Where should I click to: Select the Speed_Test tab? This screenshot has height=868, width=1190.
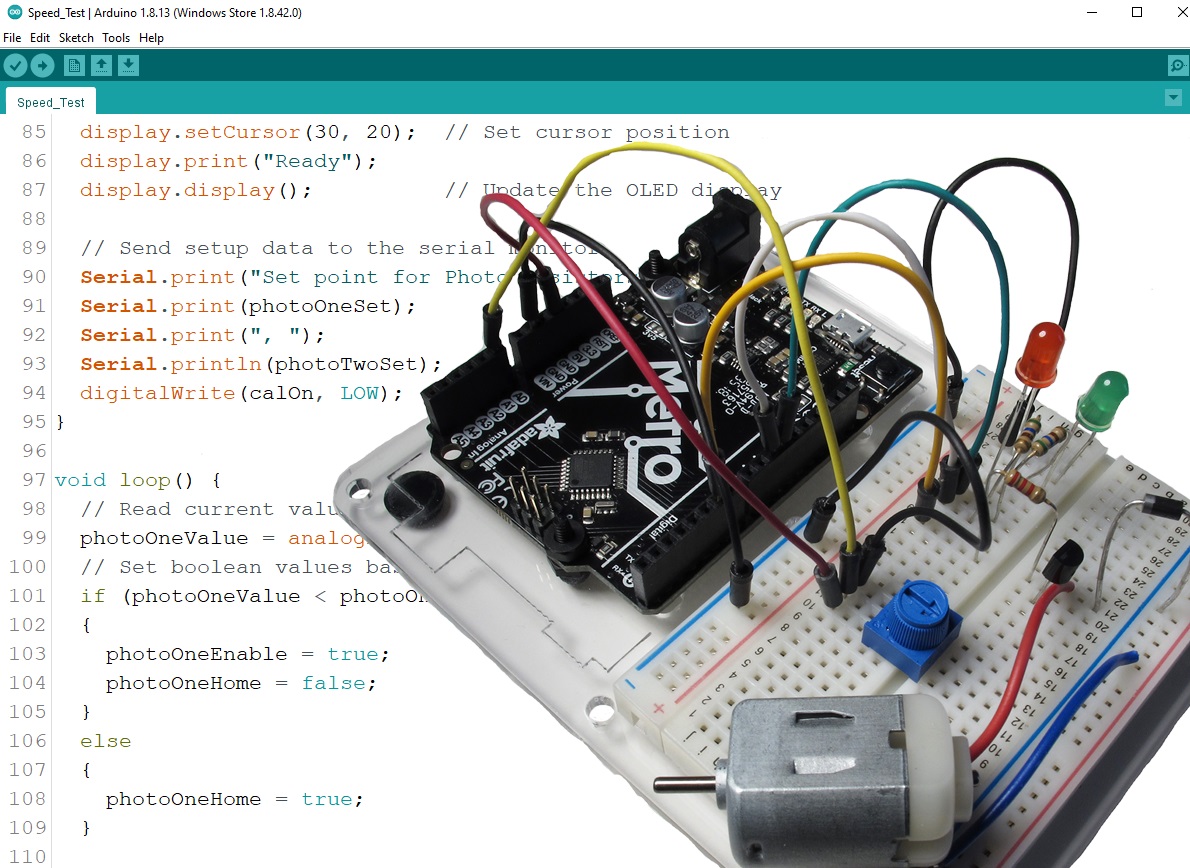point(49,101)
